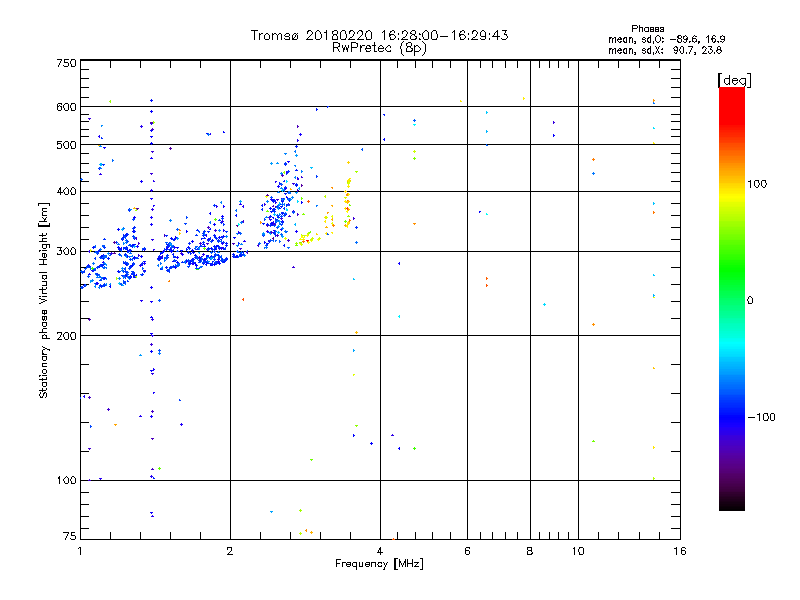Click the x-axis tick label '8'
Viewport: 800px width, 600px height.
(530, 551)
